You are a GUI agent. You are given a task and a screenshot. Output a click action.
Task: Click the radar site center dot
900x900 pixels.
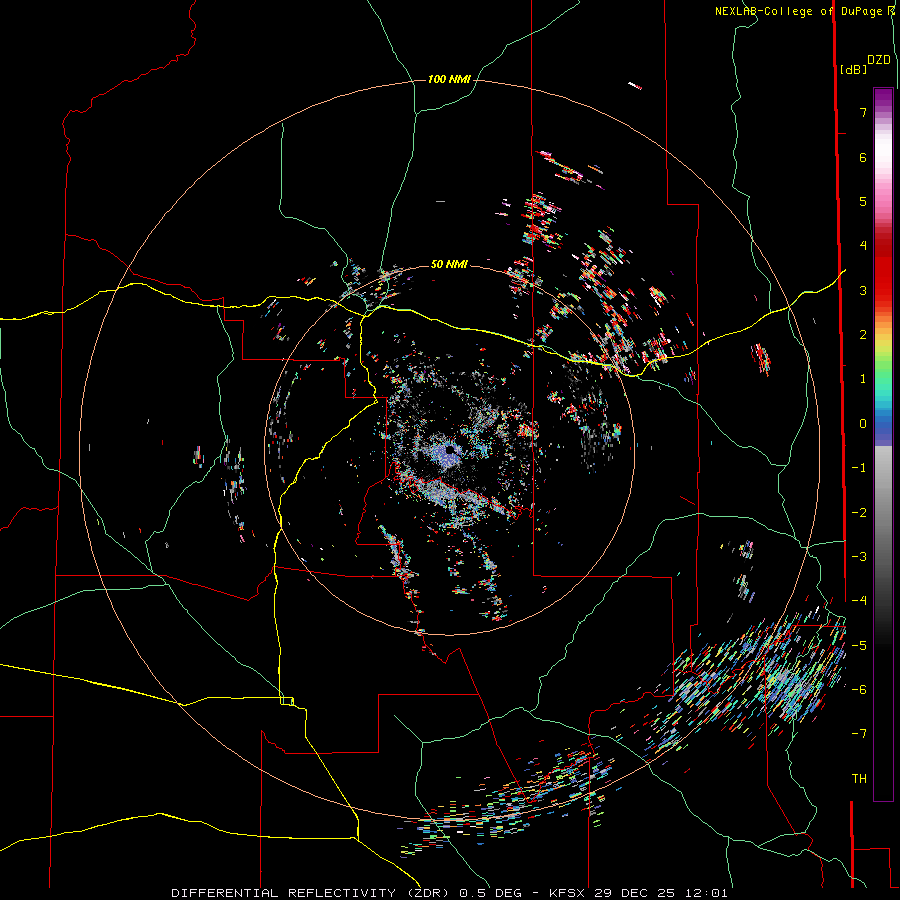[x=451, y=449]
